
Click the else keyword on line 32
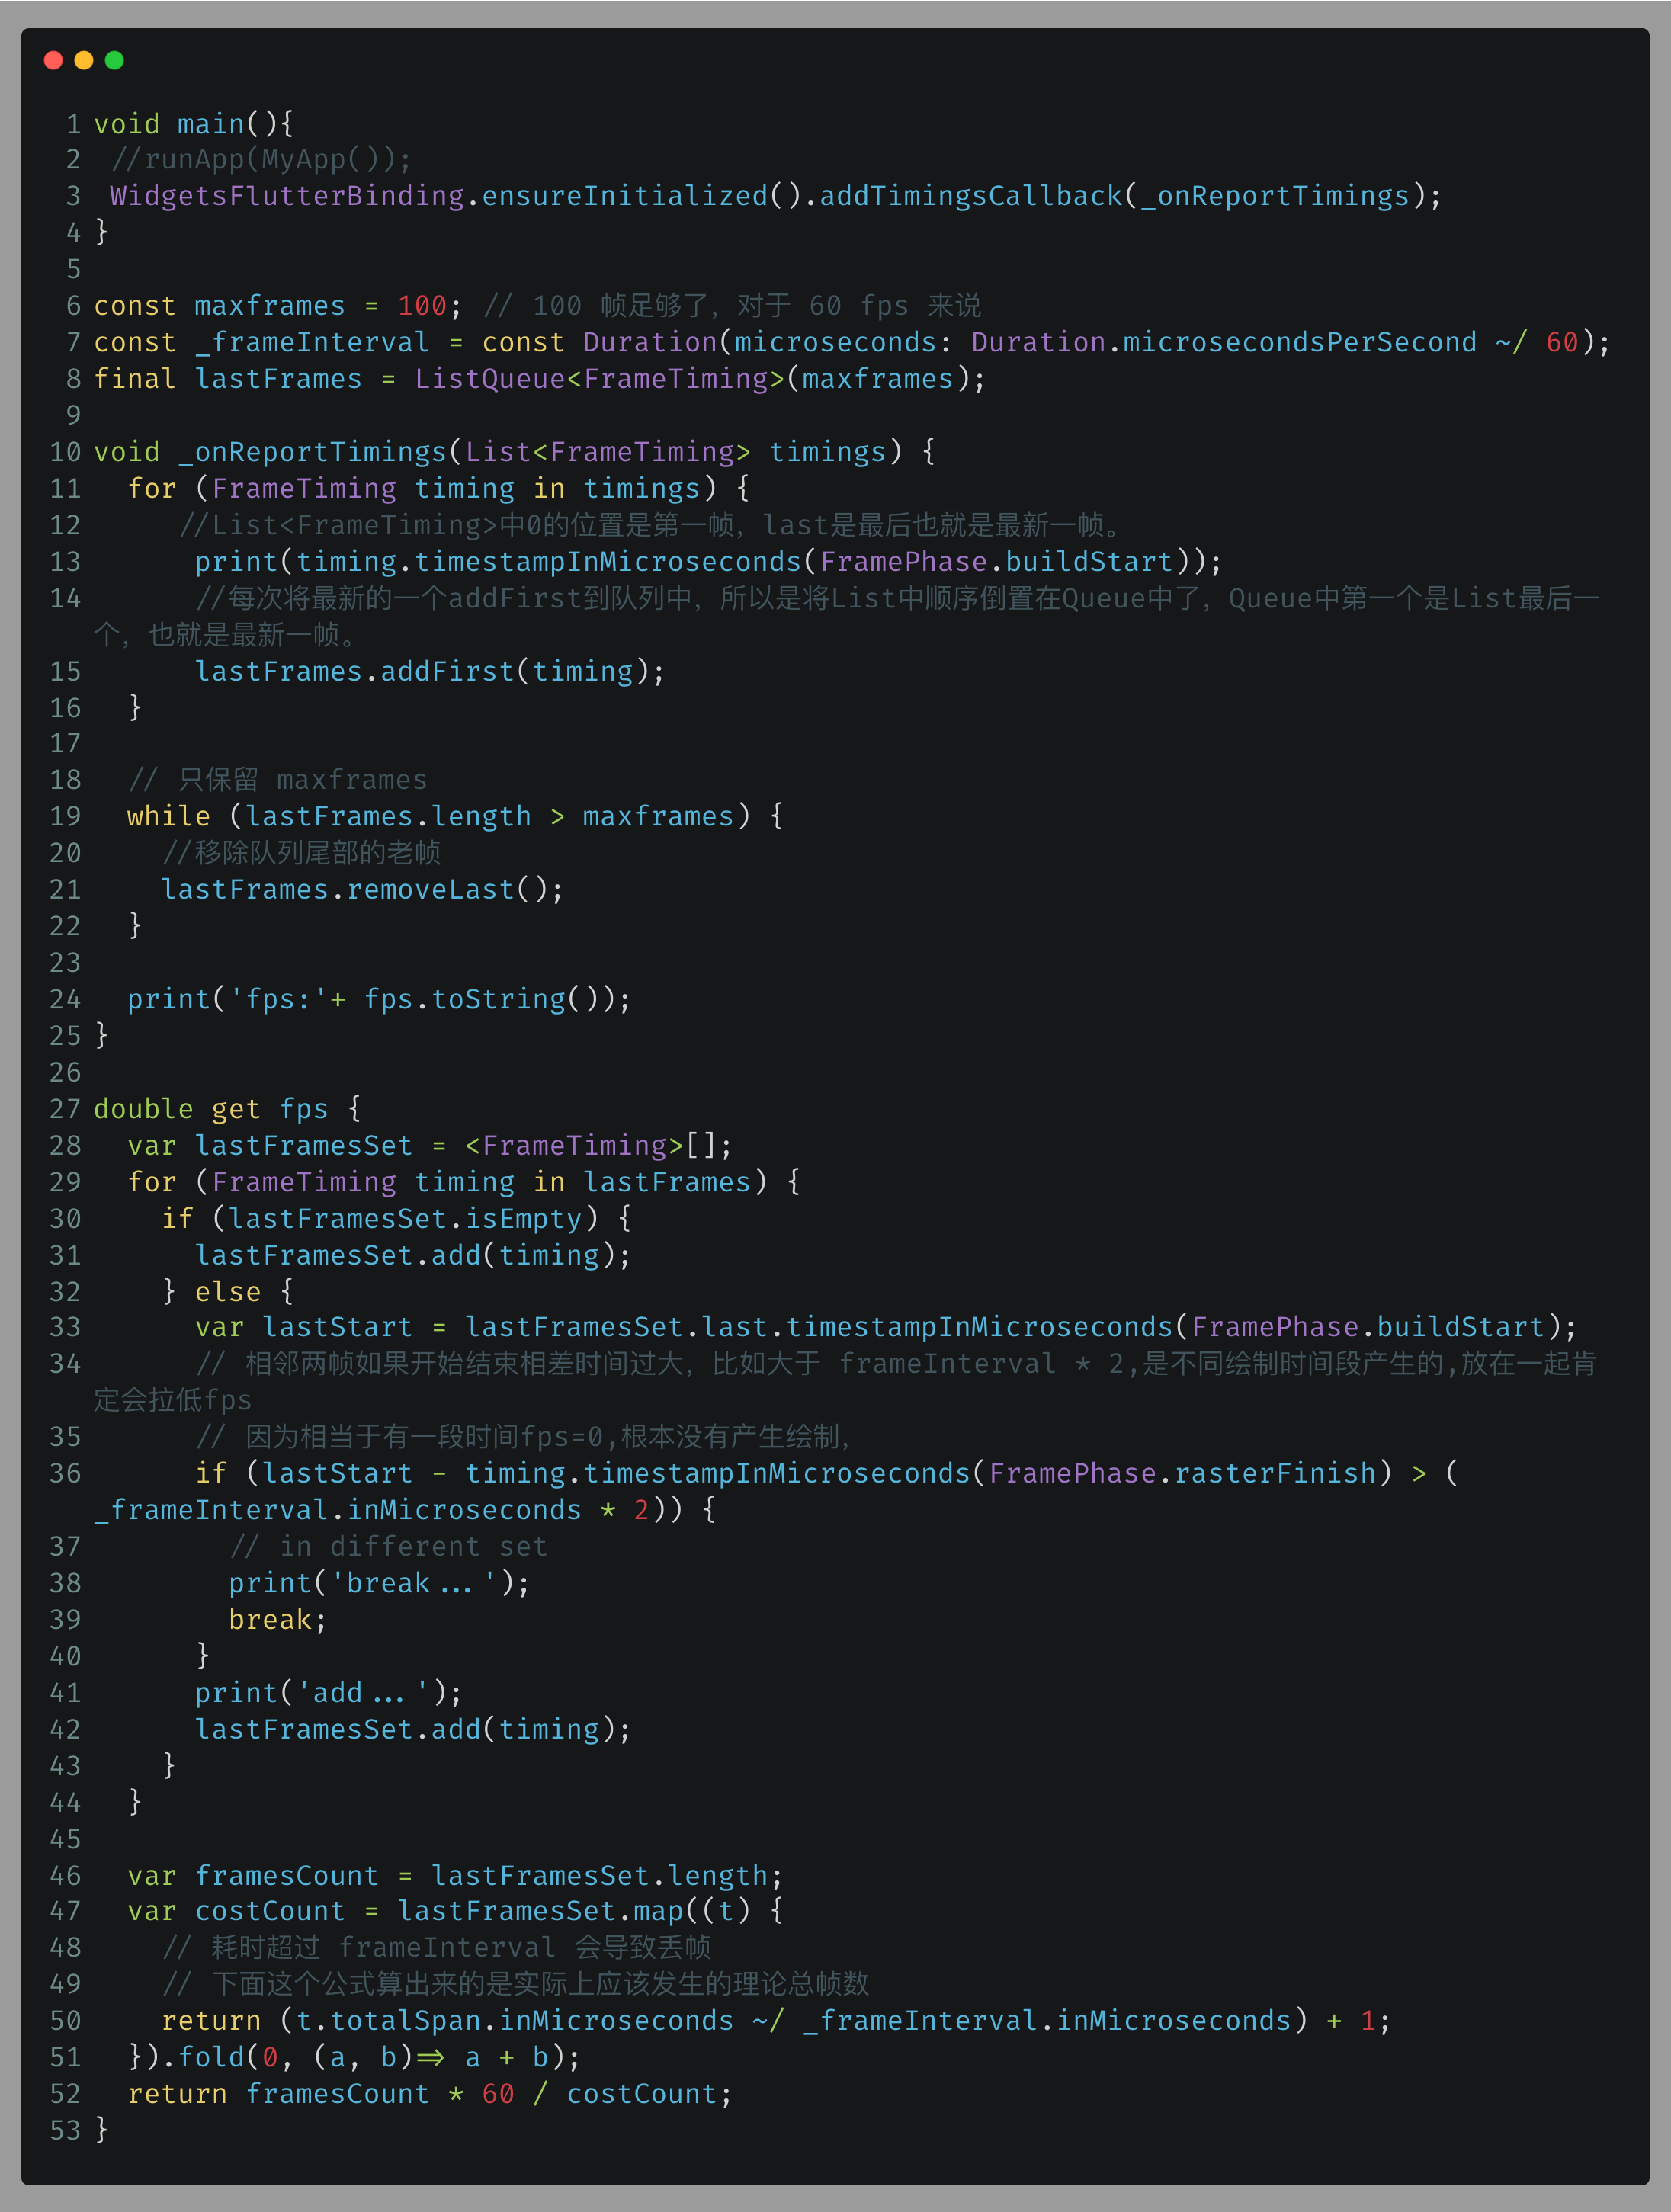coord(227,1292)
